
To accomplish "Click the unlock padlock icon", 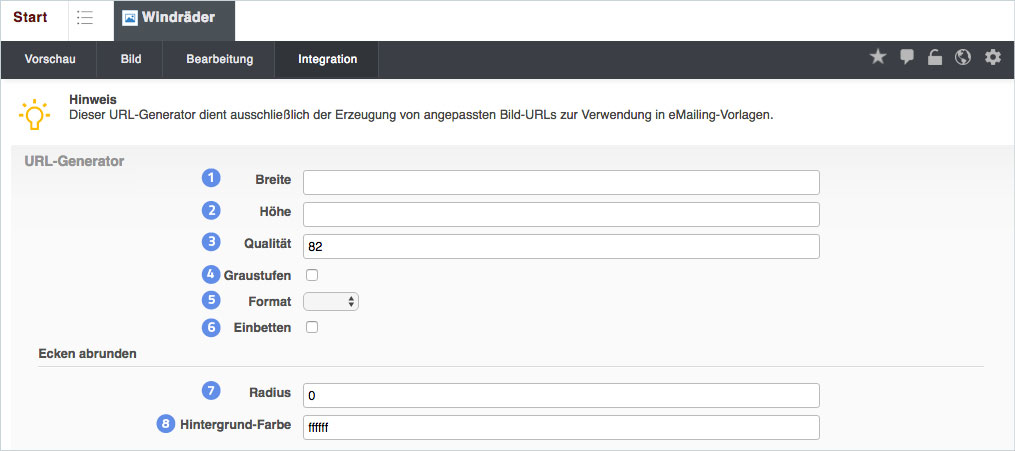I will pos(935,58).
